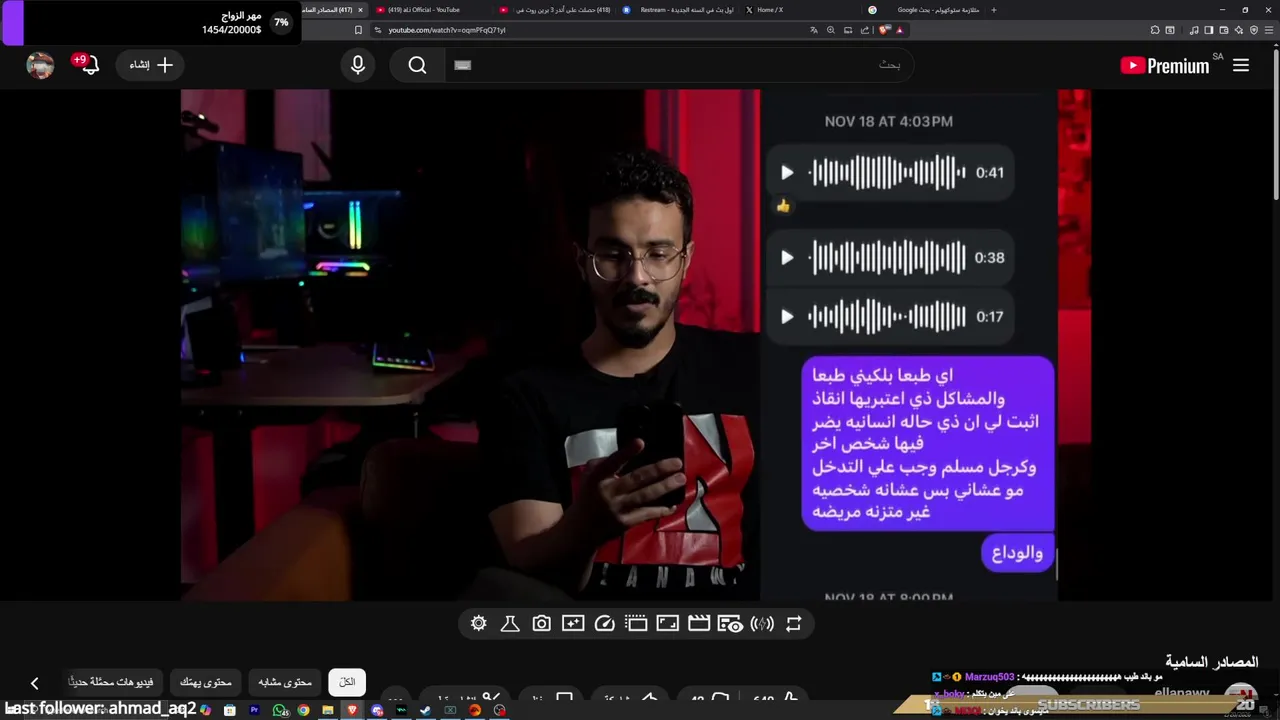Screen dimensions: 1280x720
Task: Open Brave browser from the taskbar
Action: click(352, 710)
